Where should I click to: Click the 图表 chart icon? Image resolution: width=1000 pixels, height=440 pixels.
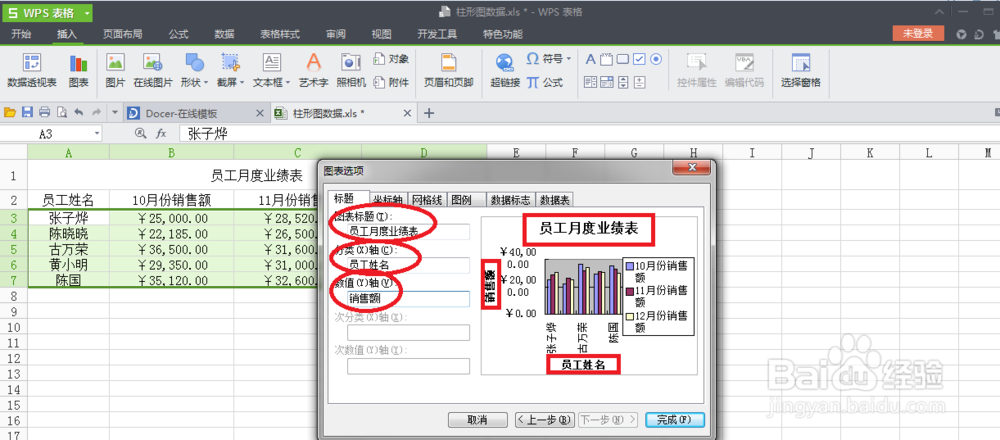(x=78, y=70)
